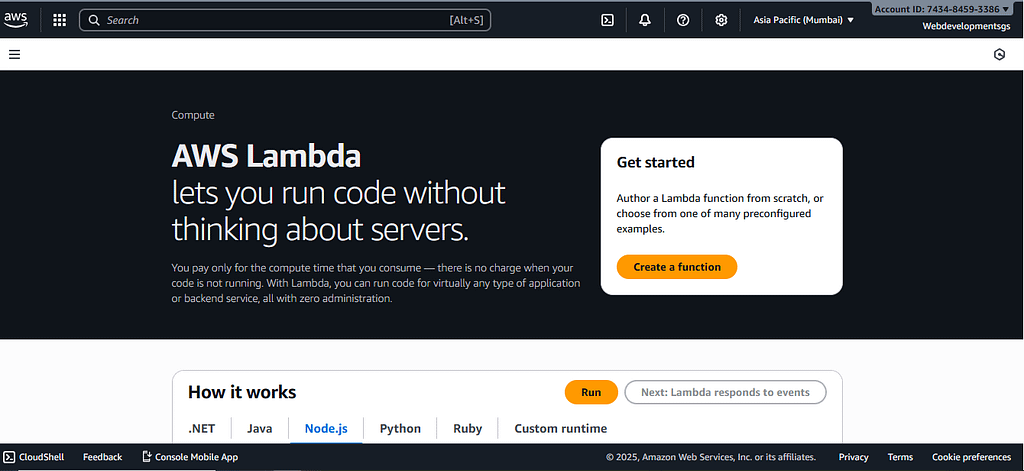
Task: Click the How it works heading
Action: pos(242,392)
